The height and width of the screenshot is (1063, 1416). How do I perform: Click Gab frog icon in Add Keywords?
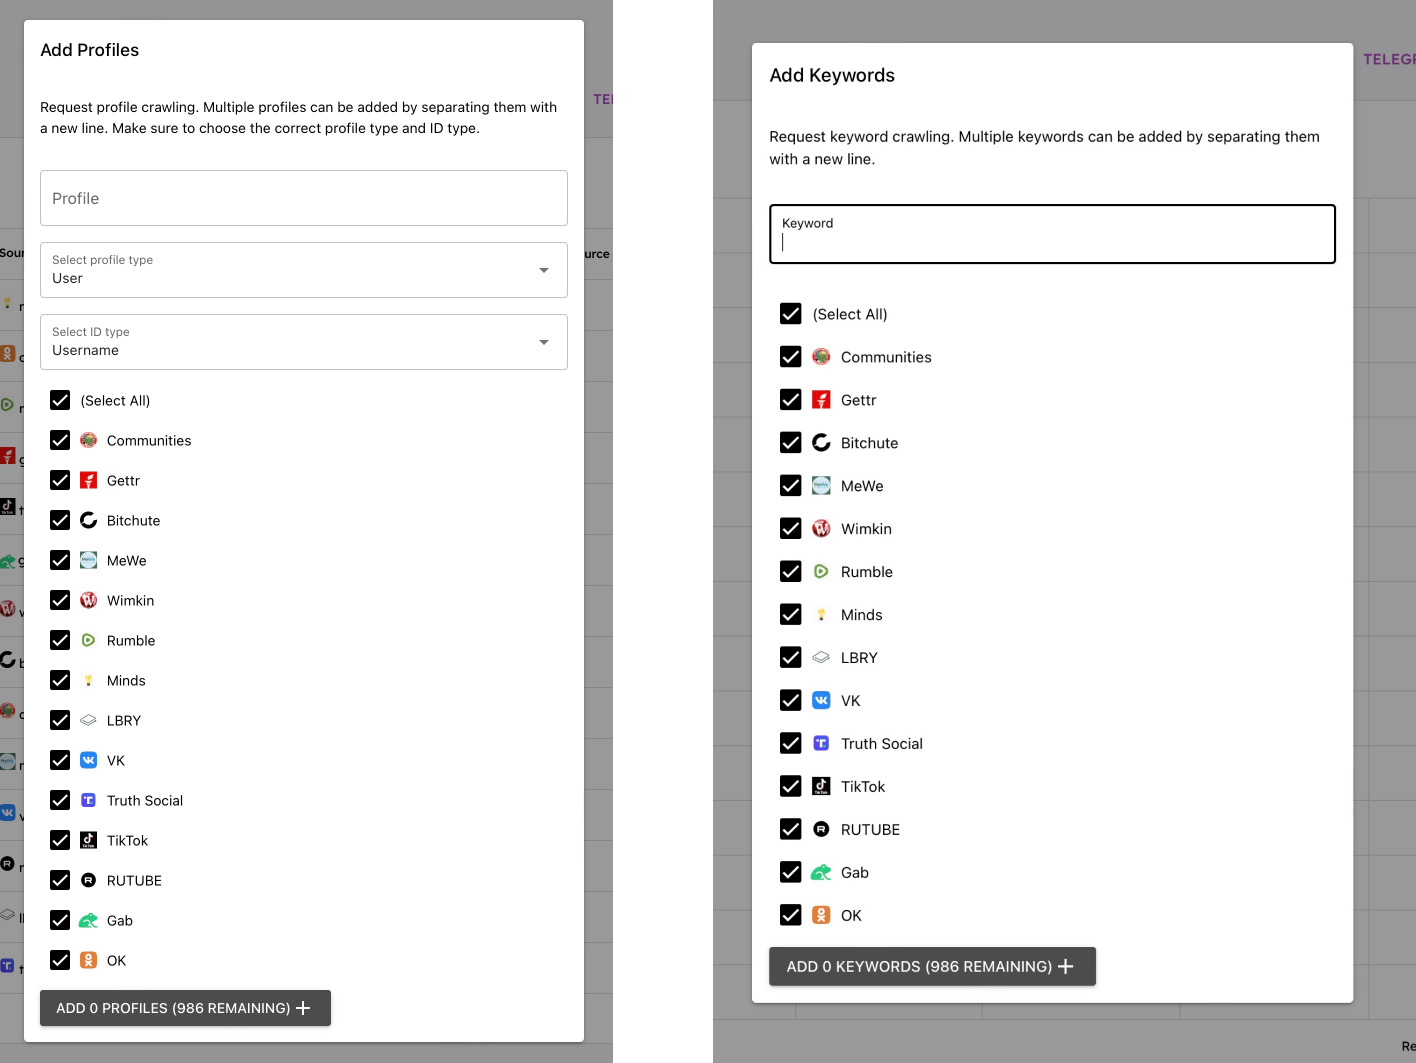point(821,872)
